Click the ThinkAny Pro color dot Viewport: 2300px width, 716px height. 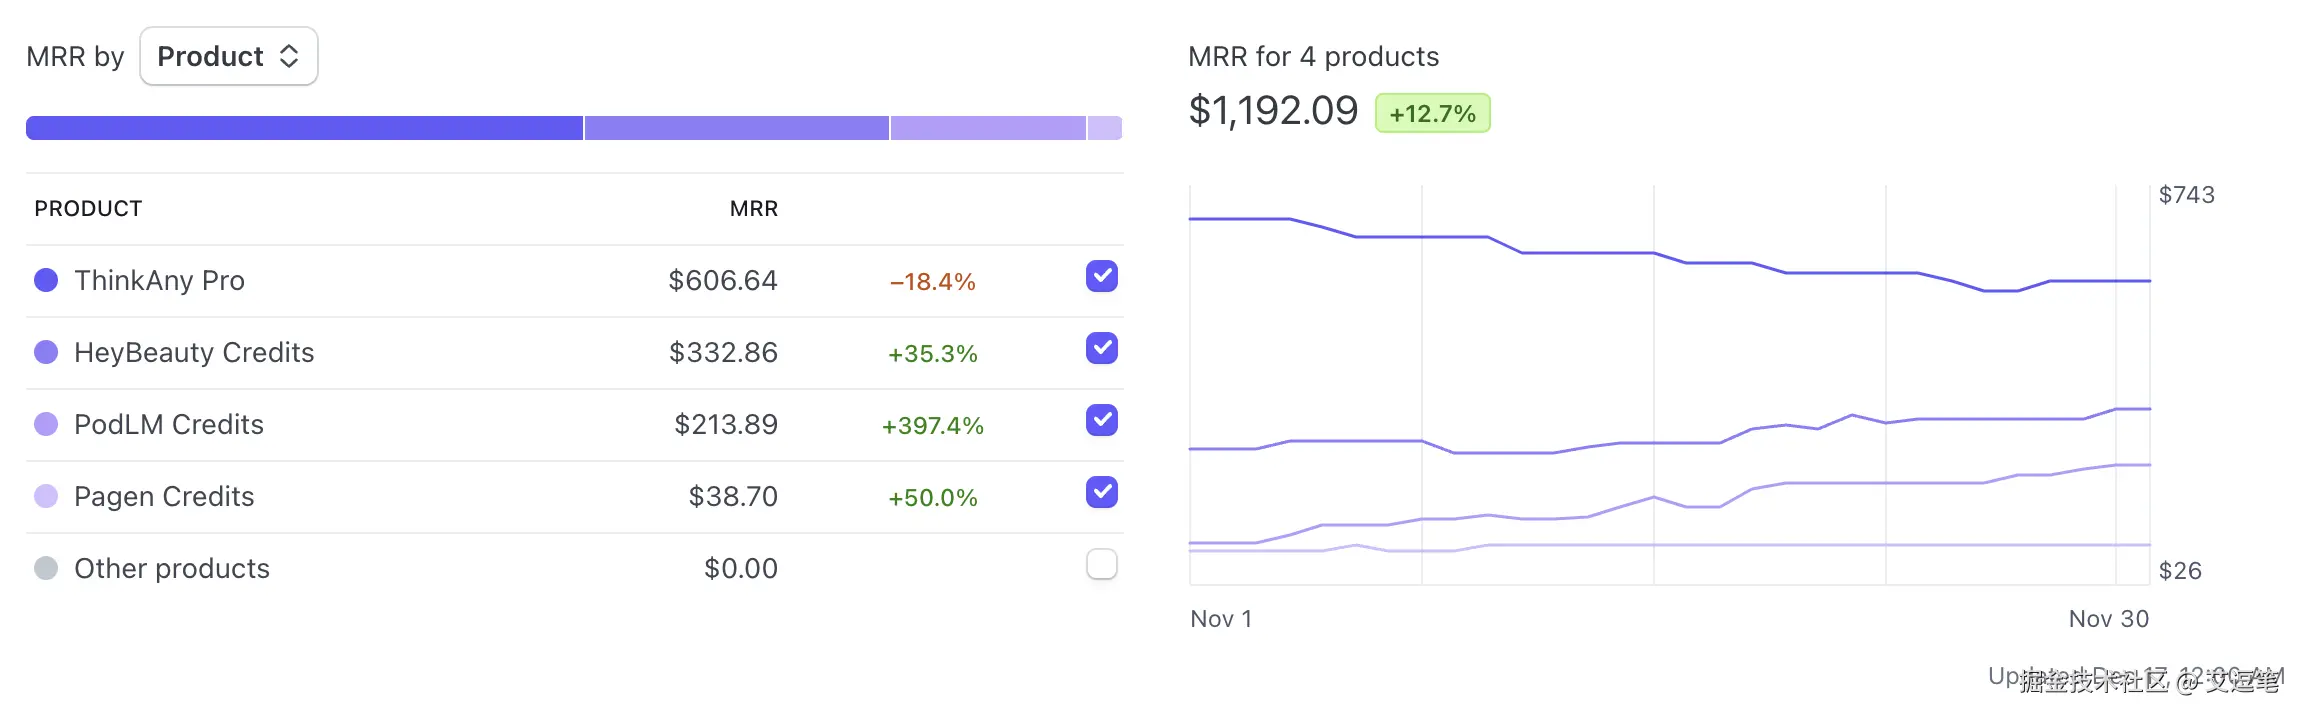pos(46,281)
